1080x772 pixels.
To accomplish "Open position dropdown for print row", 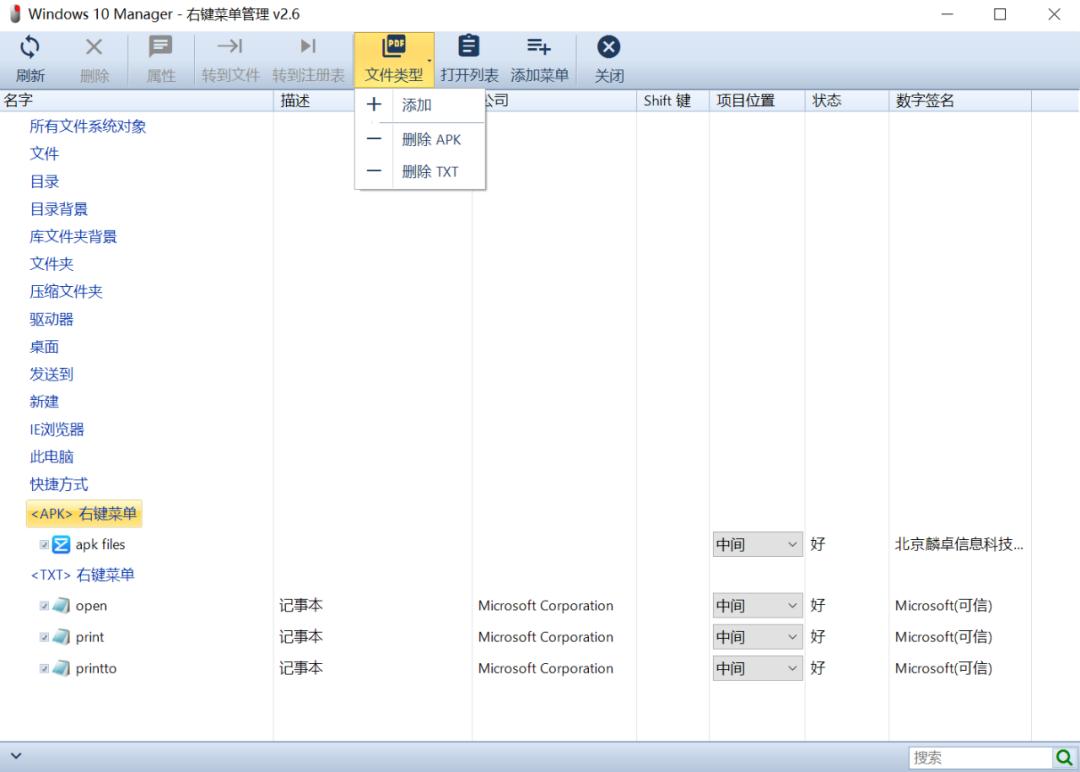I will click(x=758, y=637).
